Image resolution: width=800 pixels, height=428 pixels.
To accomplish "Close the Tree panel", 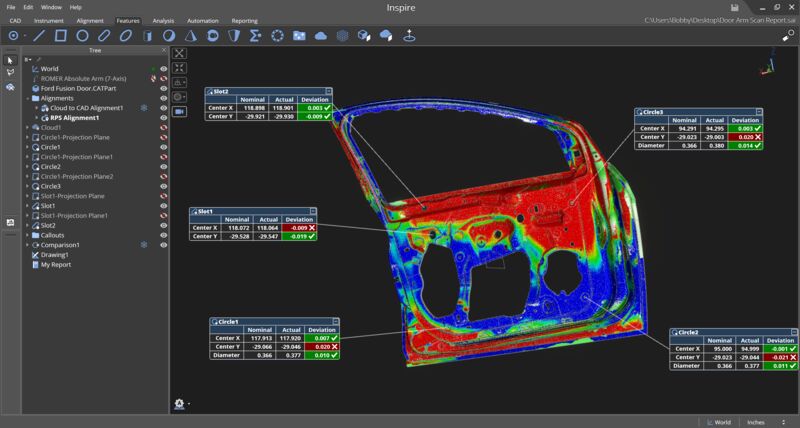I will [164, 51].
